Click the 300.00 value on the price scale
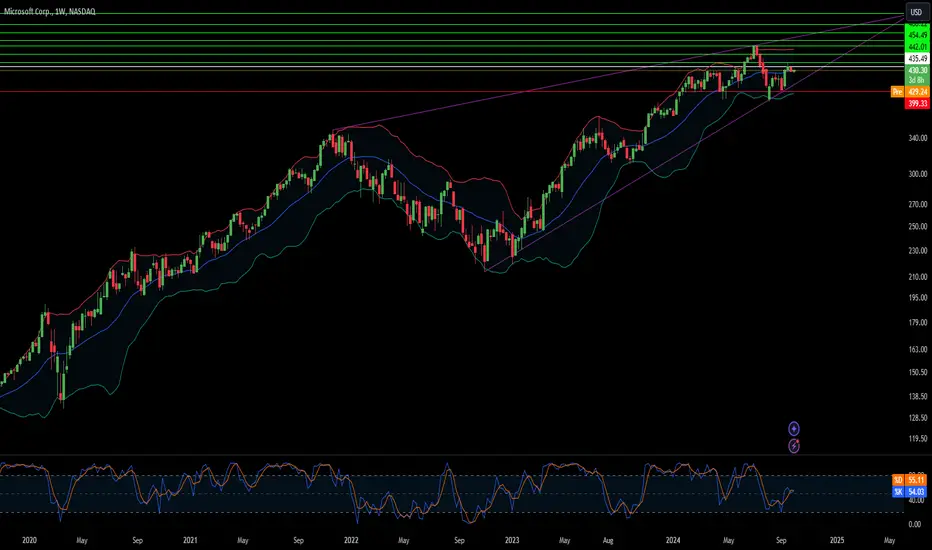 point(918,174)
